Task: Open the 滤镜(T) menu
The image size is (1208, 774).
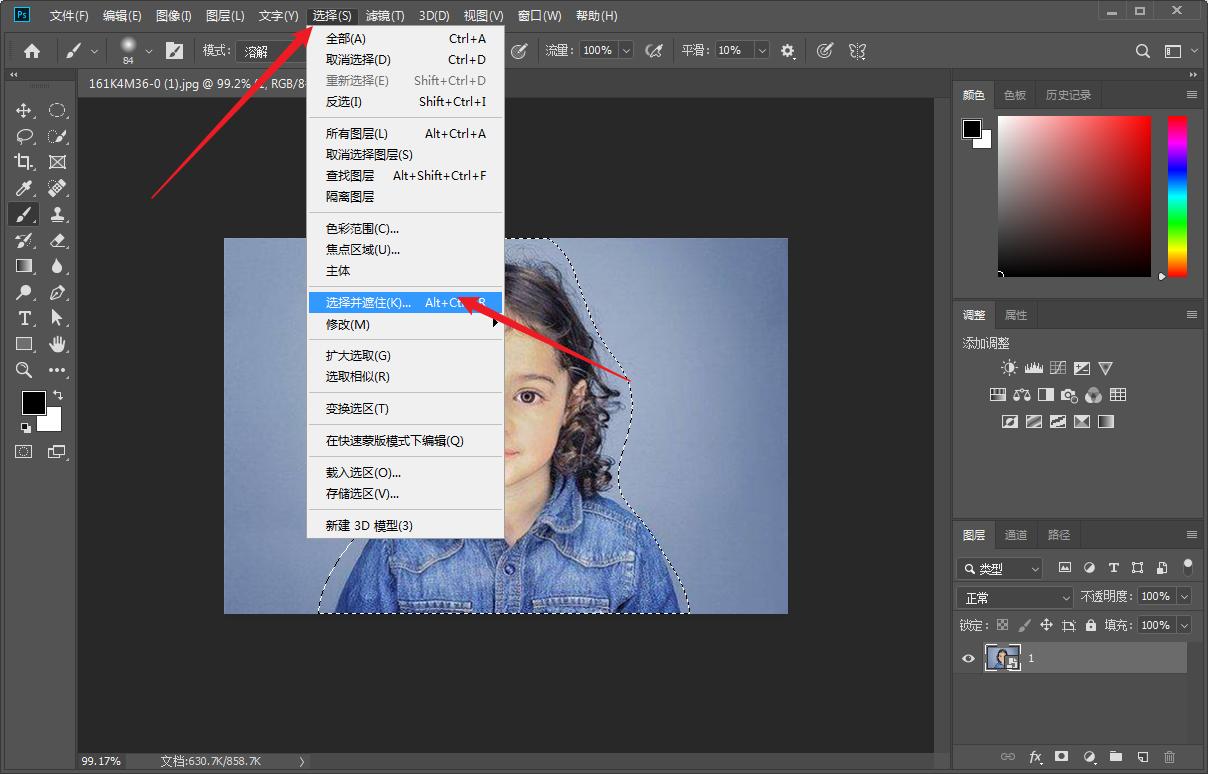Action: click(385, 16)
